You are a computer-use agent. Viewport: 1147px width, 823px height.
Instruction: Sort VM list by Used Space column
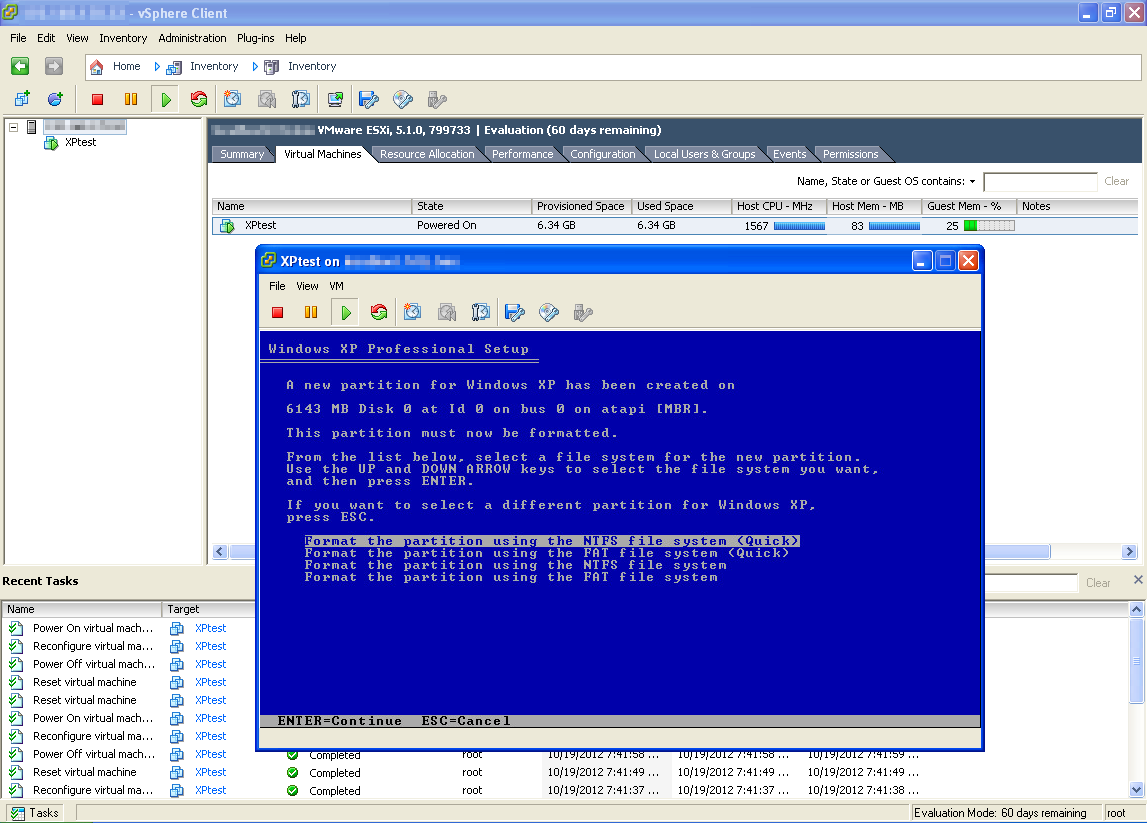coord(681,206)
